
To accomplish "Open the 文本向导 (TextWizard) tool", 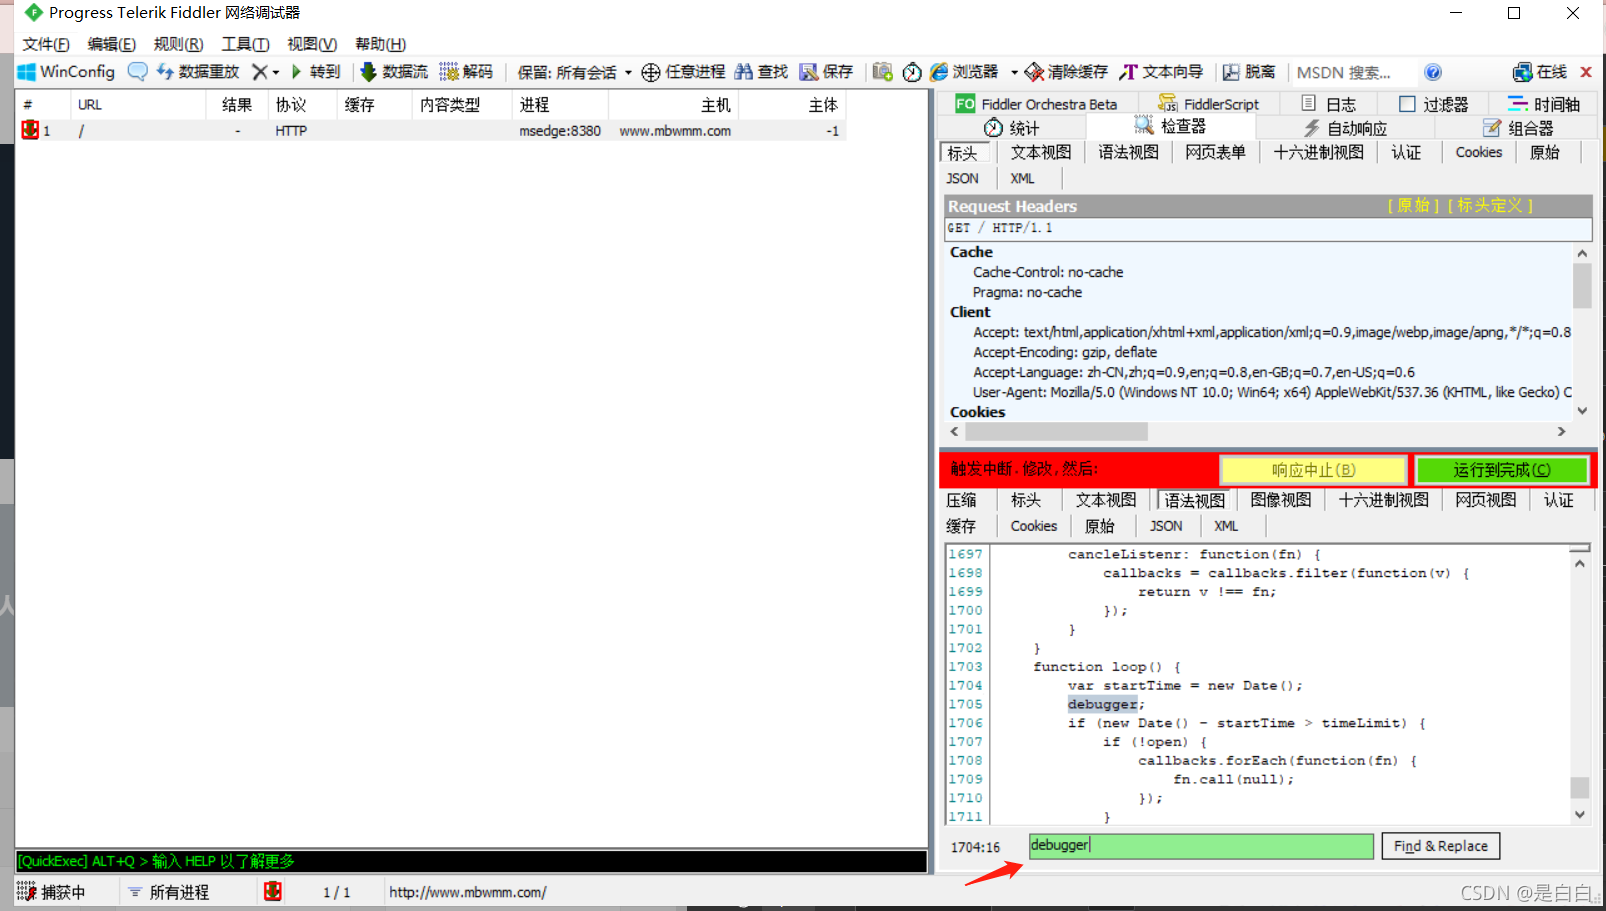I will point(1161,72).
